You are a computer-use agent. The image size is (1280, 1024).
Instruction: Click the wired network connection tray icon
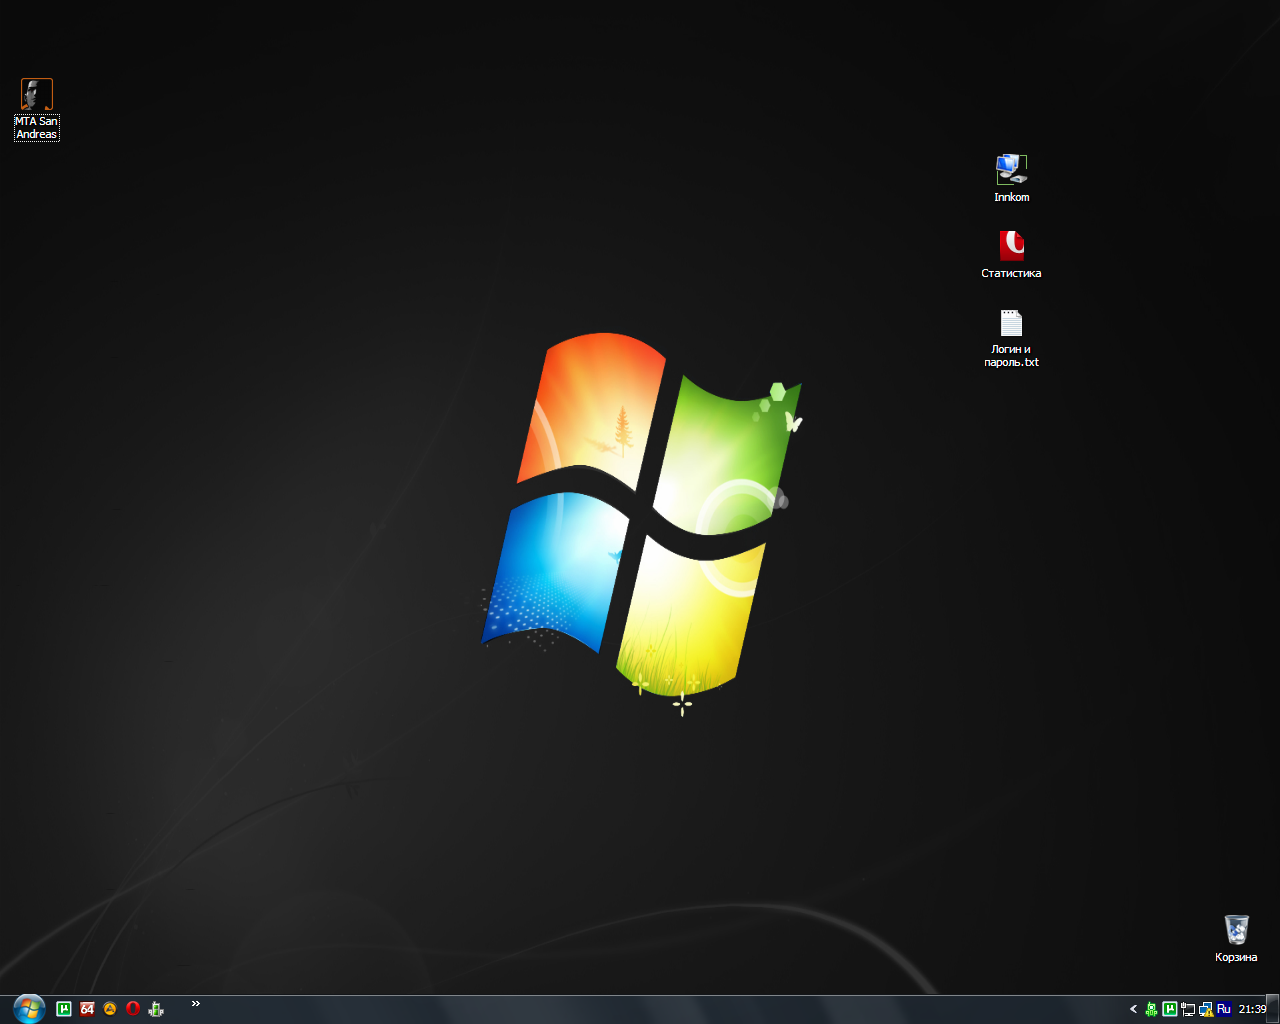[x=1188, y=1009]
